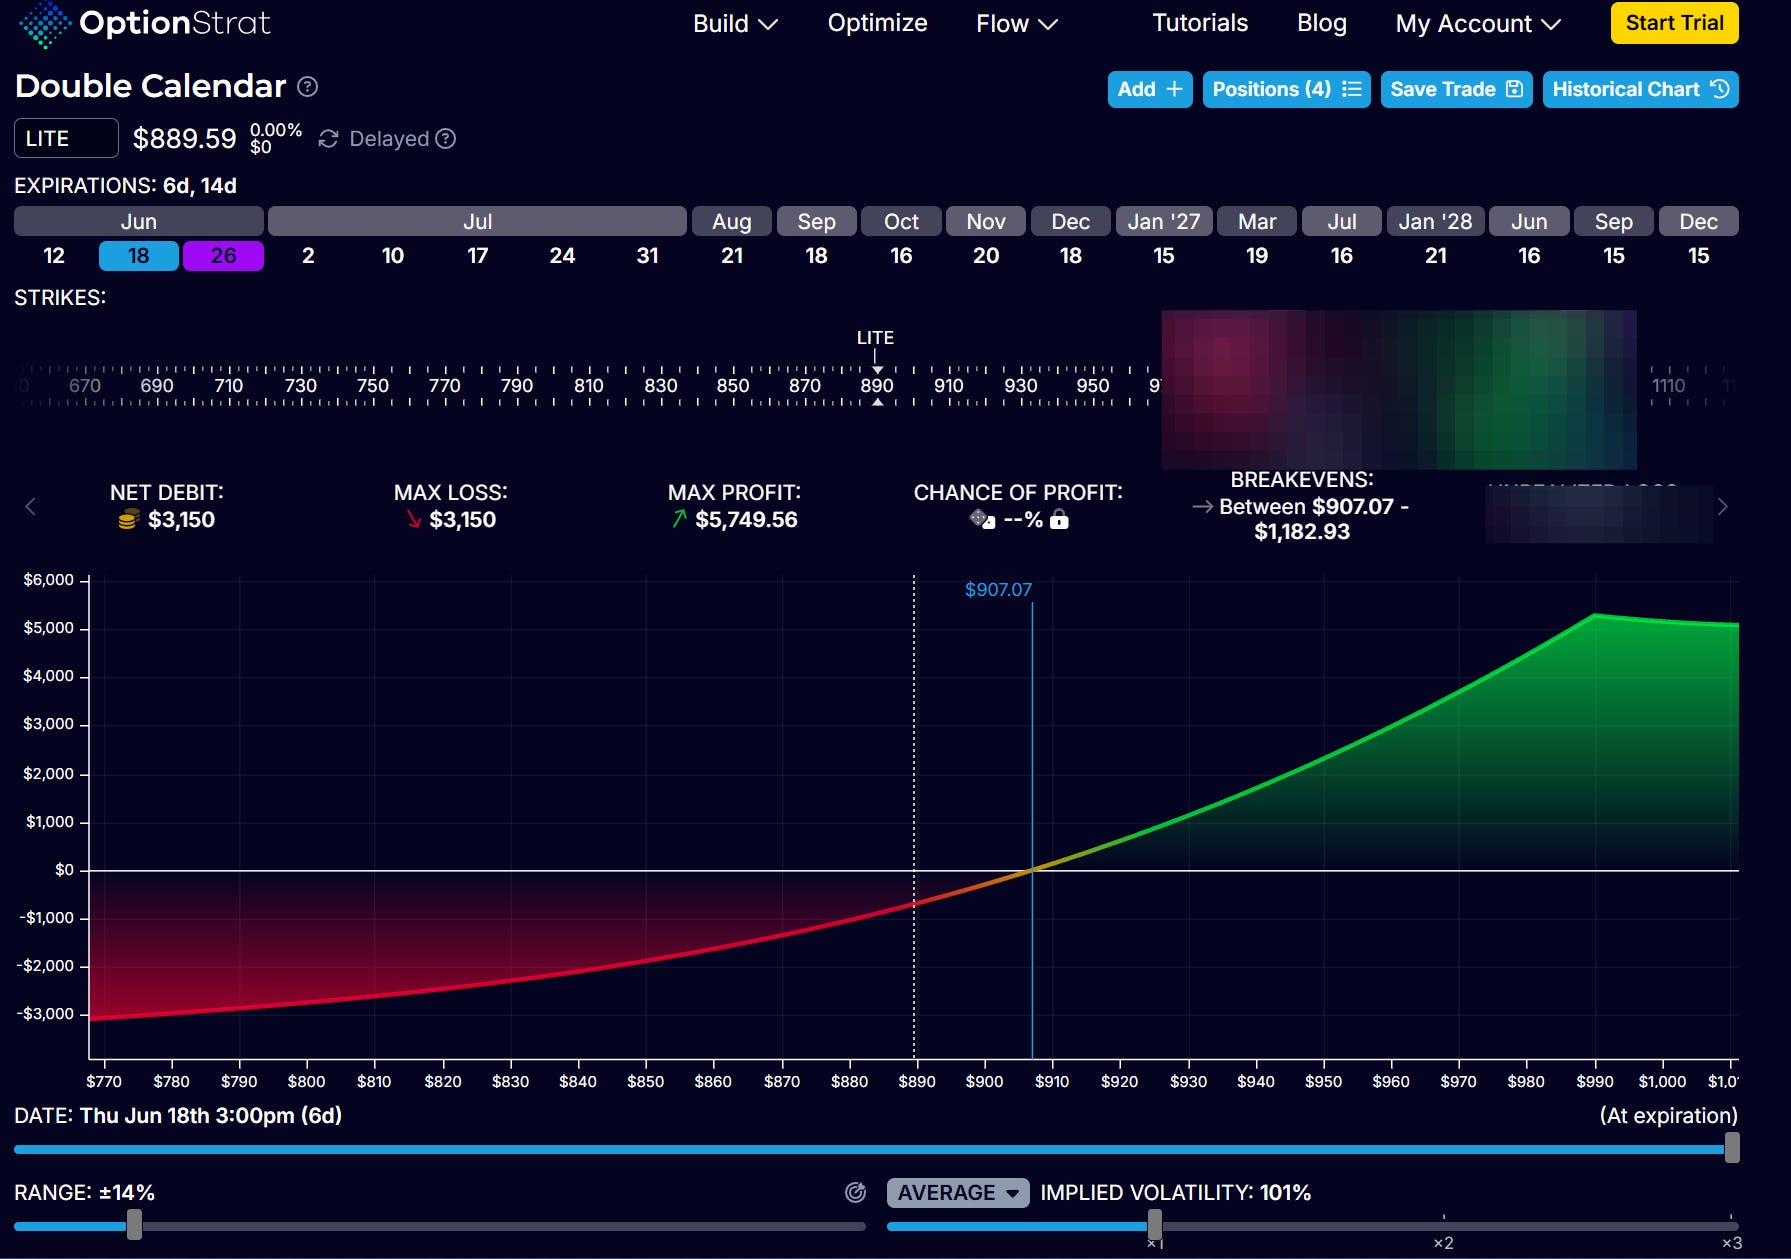Open the Optimize menu item

point(877,23)
